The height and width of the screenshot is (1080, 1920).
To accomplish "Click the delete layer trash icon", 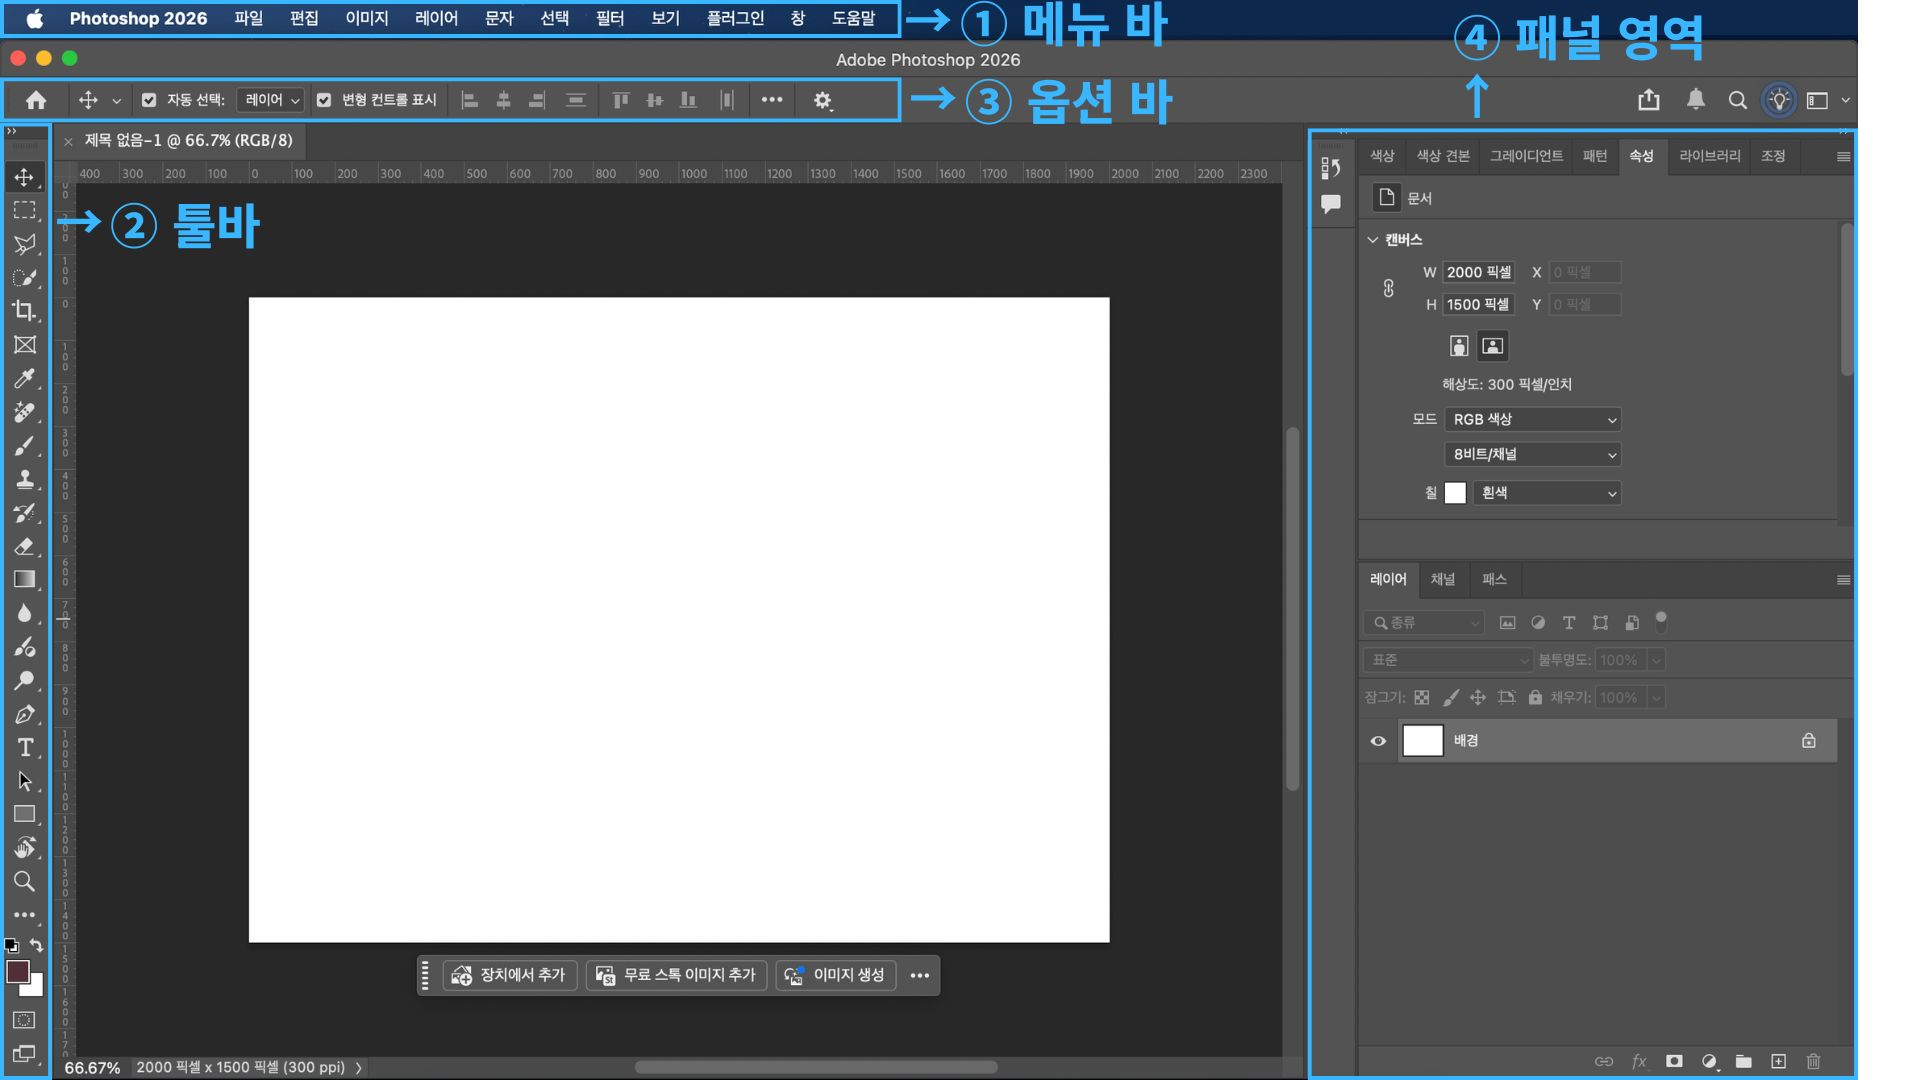I will pos(1814,1061).
